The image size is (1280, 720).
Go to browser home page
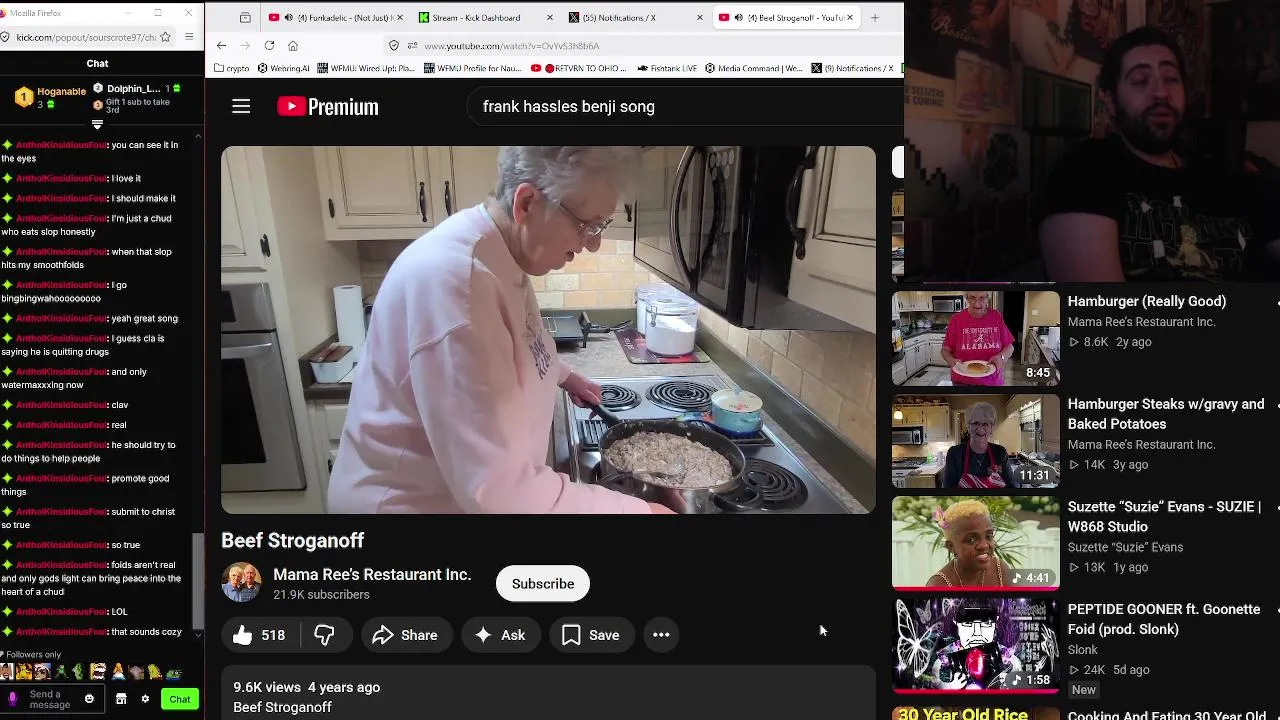293,45
